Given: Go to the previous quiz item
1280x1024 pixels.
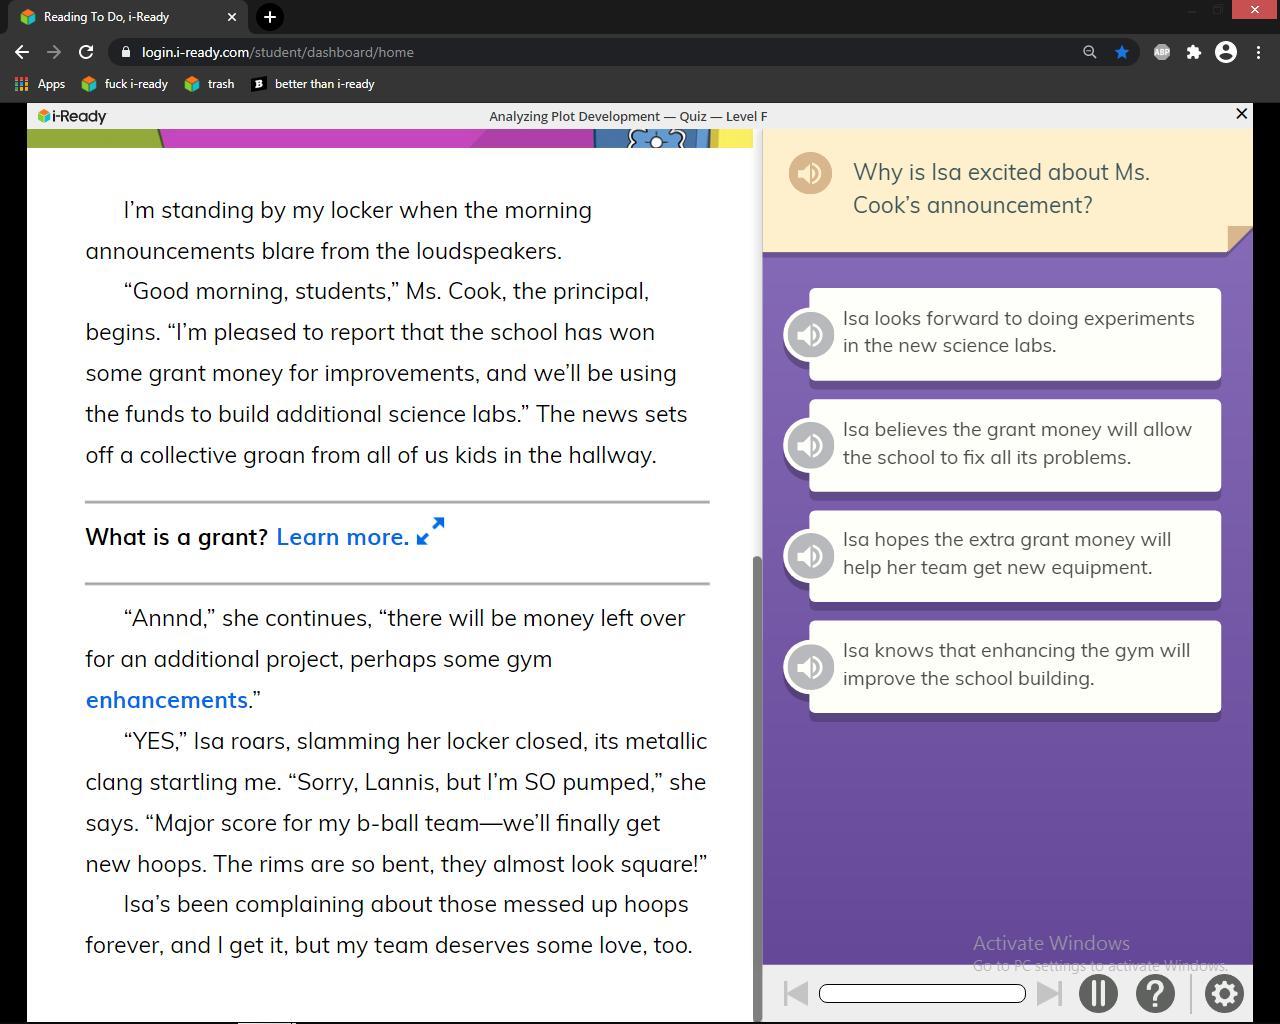Looking at the screenshot, I should tap(796, 993).
